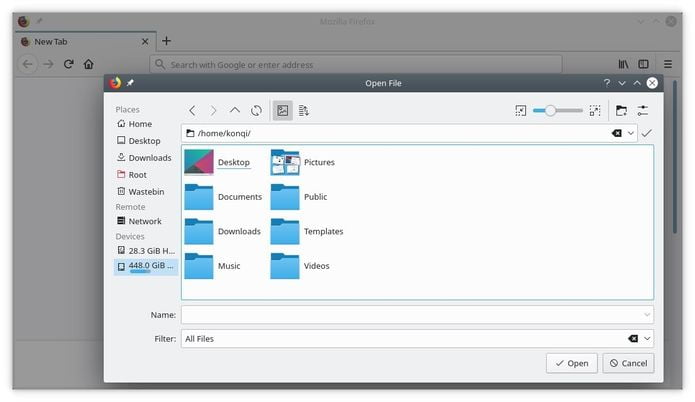Switch to the New Tab tab in Firefox
Viewport: 695px width, 402px height.
pyautogui.click(x=84, y=42)
